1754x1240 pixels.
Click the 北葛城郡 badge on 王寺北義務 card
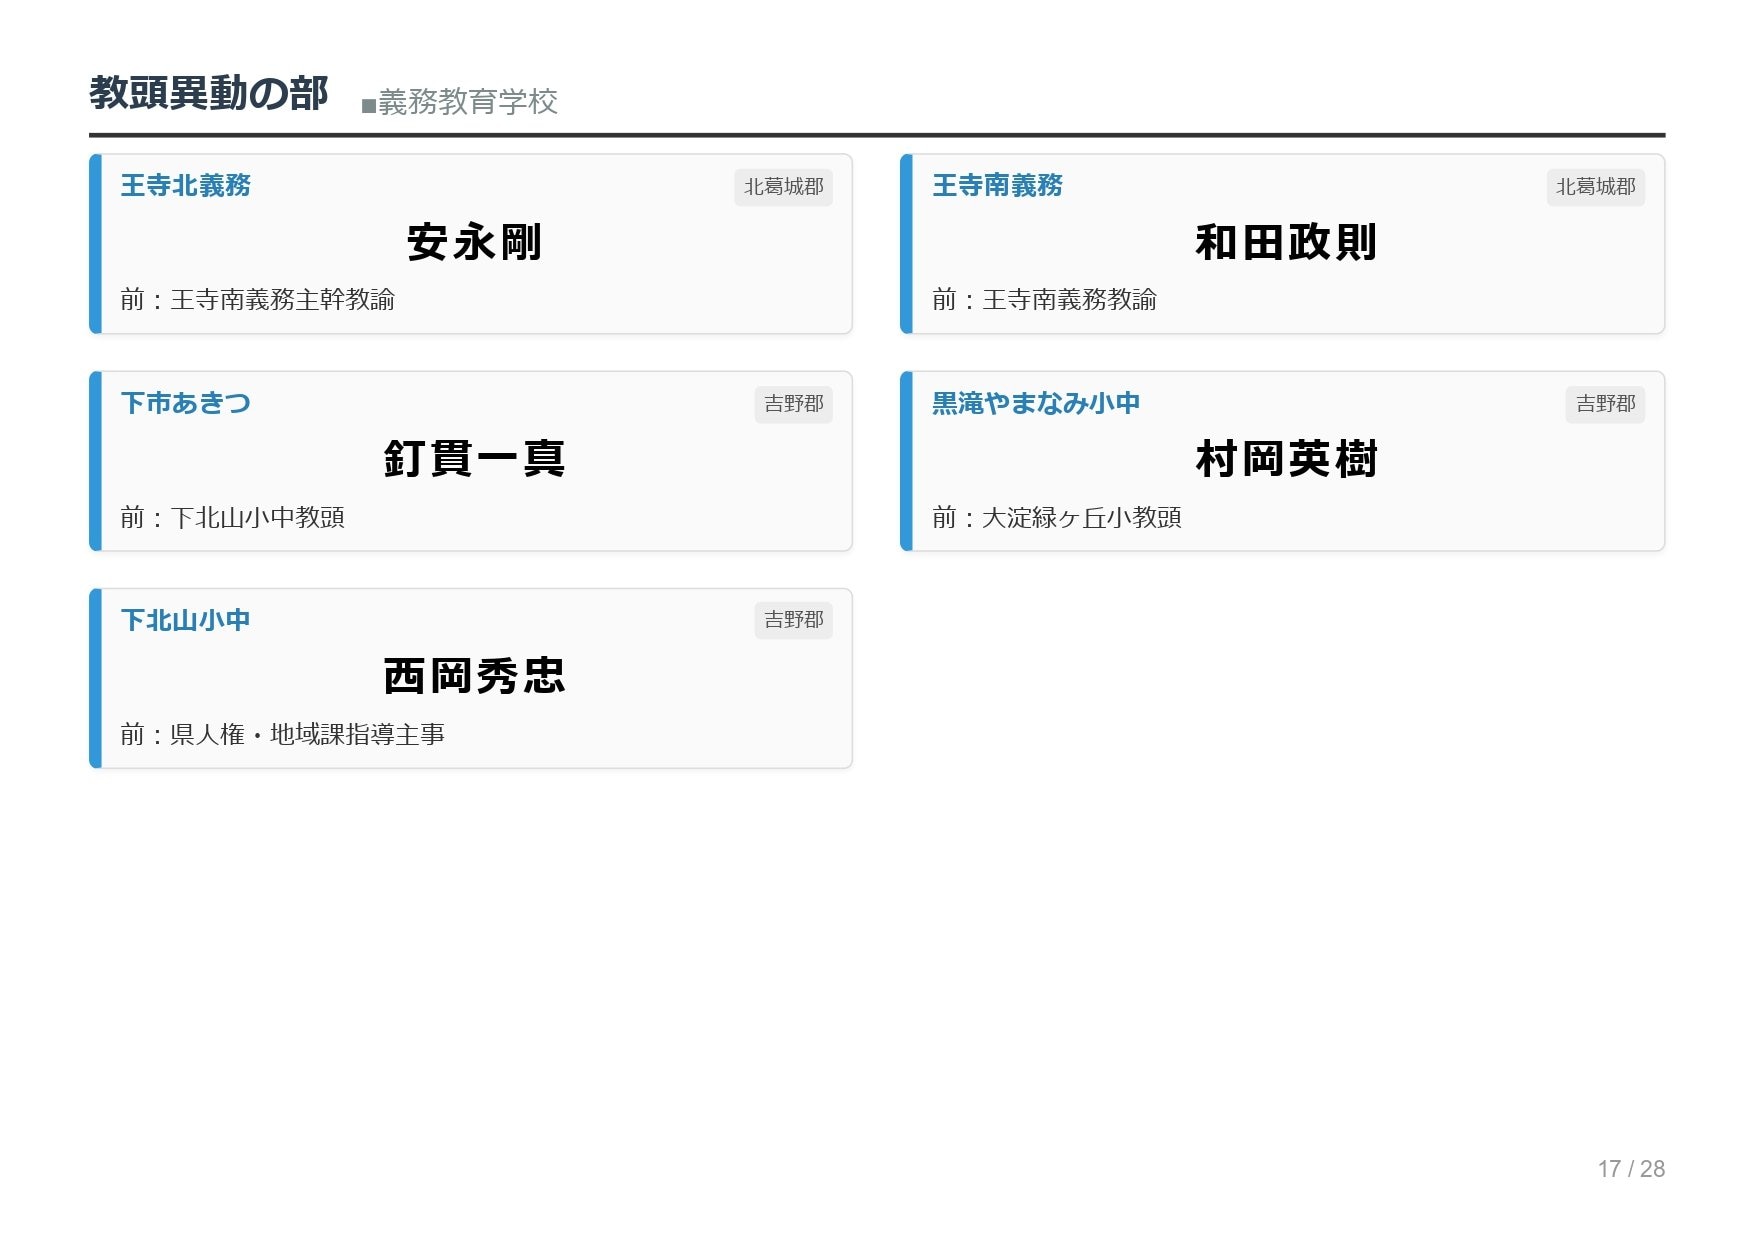click(783, 187)
